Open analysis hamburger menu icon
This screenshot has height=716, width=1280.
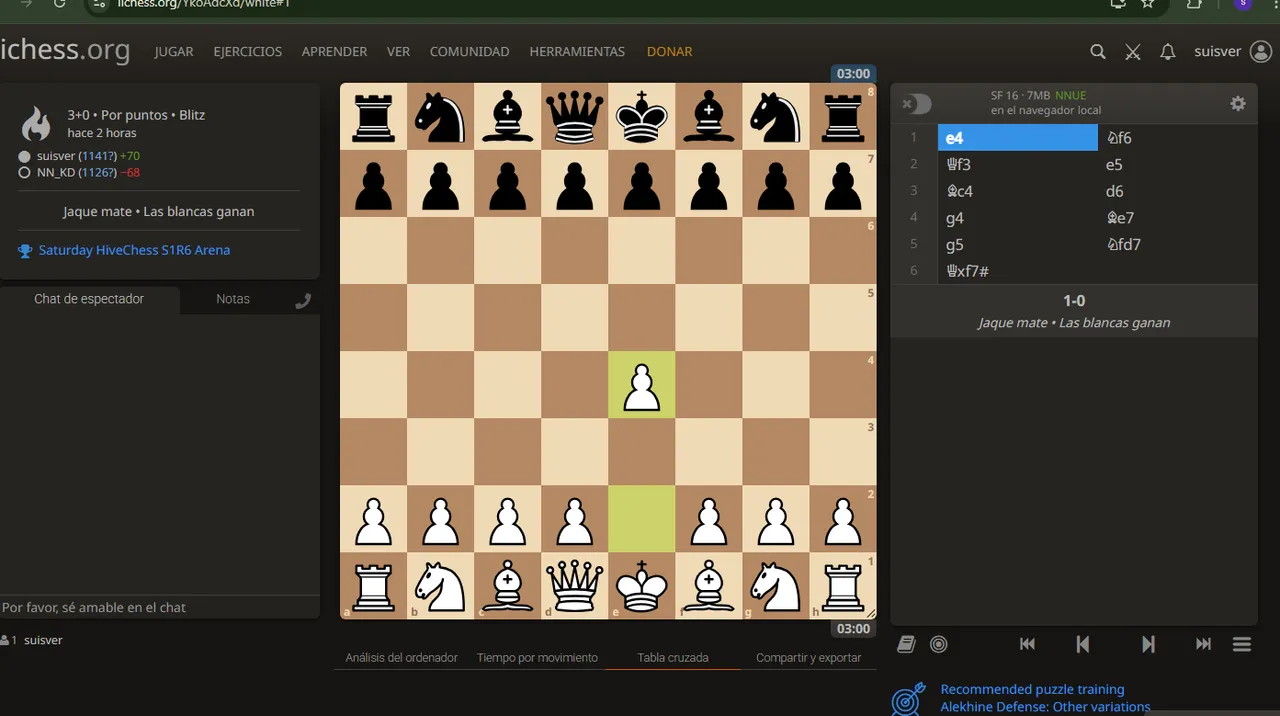(x=1242, y=644)
